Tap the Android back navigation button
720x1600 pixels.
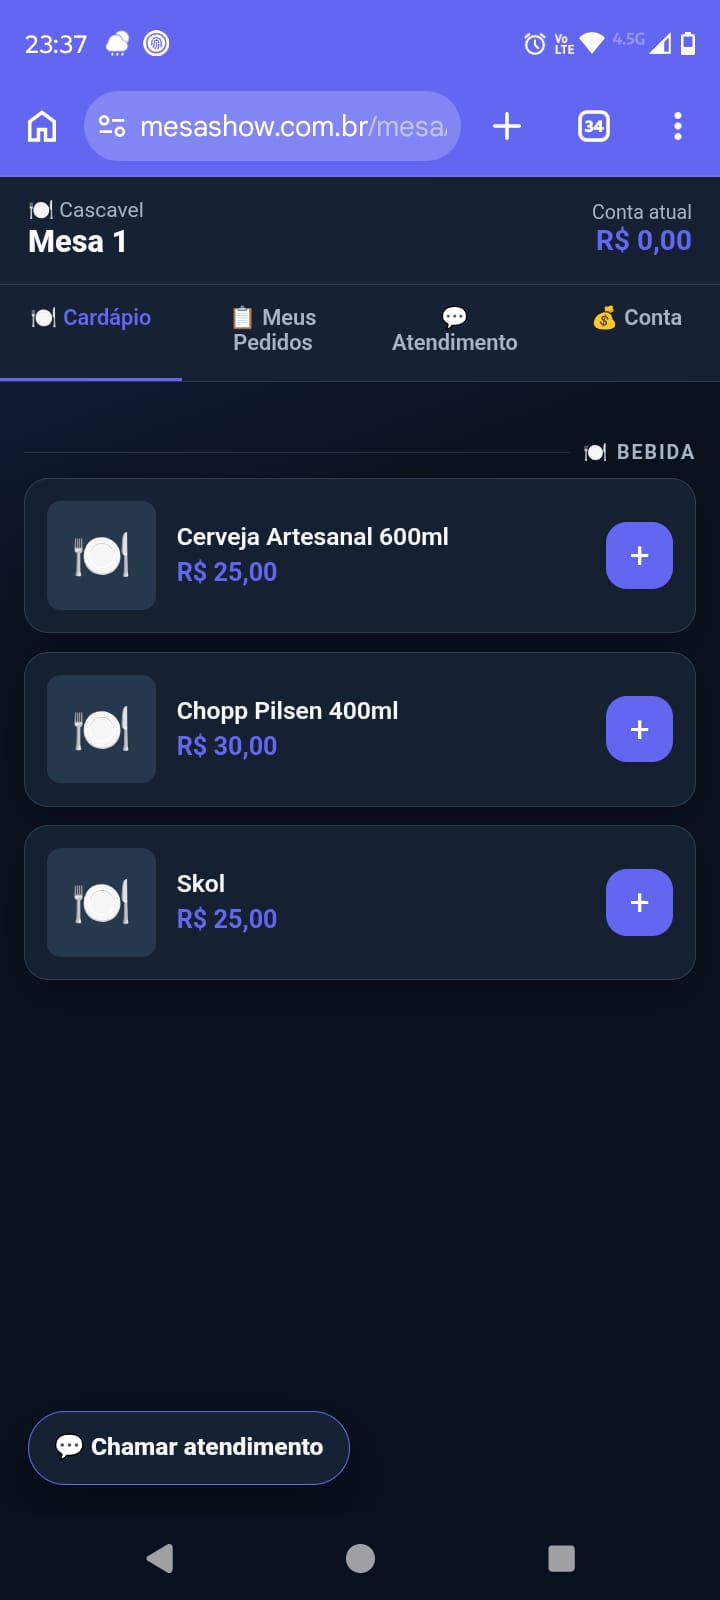[160, 1558]
